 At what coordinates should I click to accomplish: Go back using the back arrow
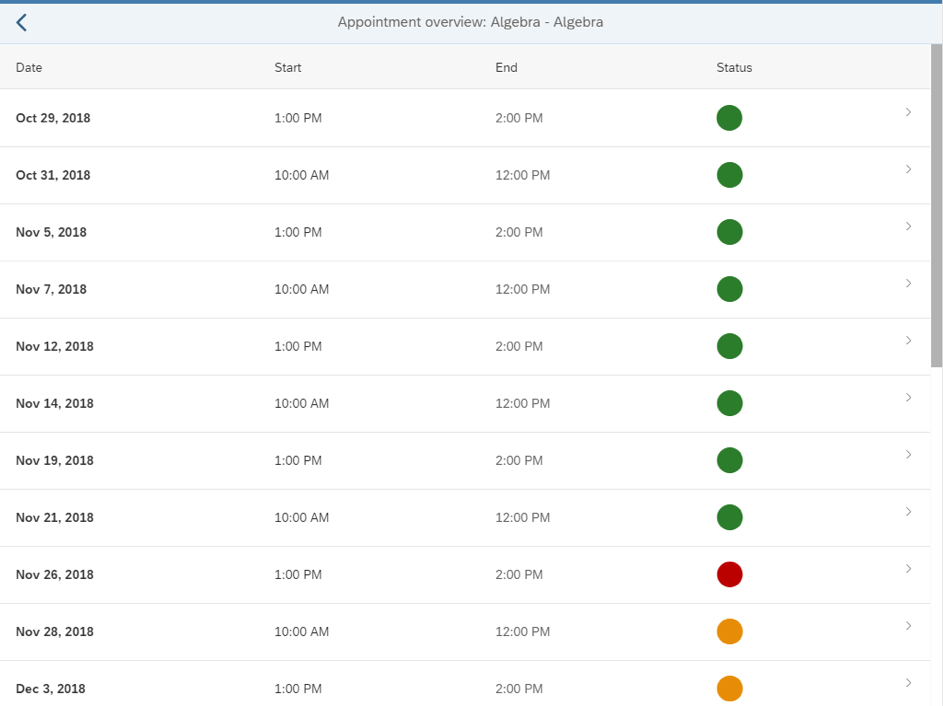(x=22, y=23)
